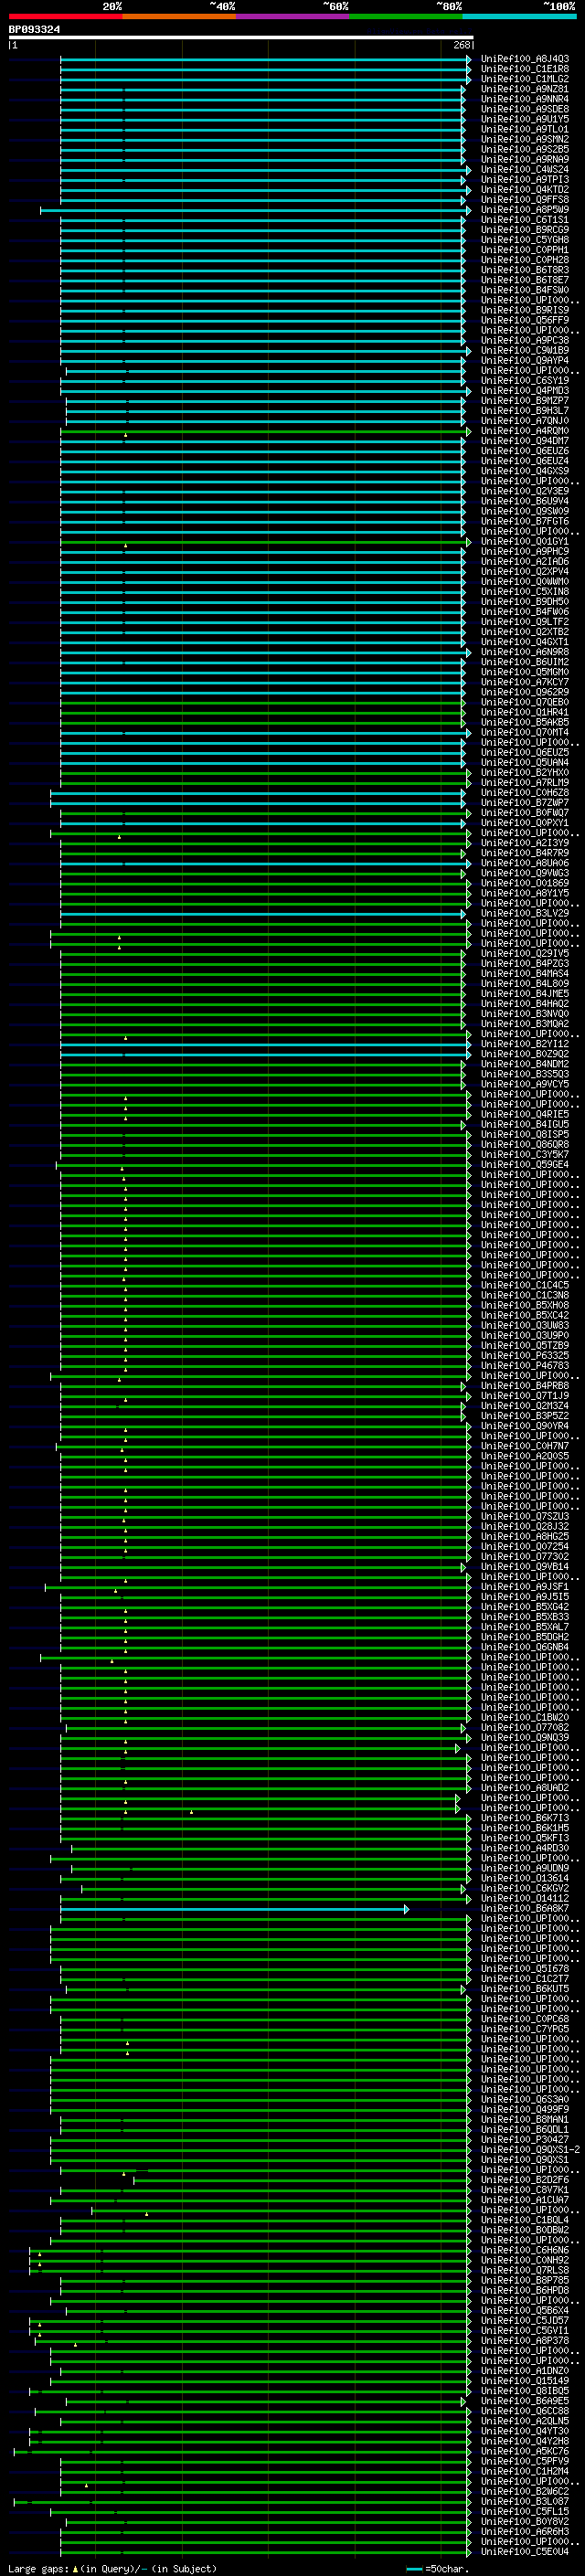Click the red 20% identity legend segment

pos(66,16)
